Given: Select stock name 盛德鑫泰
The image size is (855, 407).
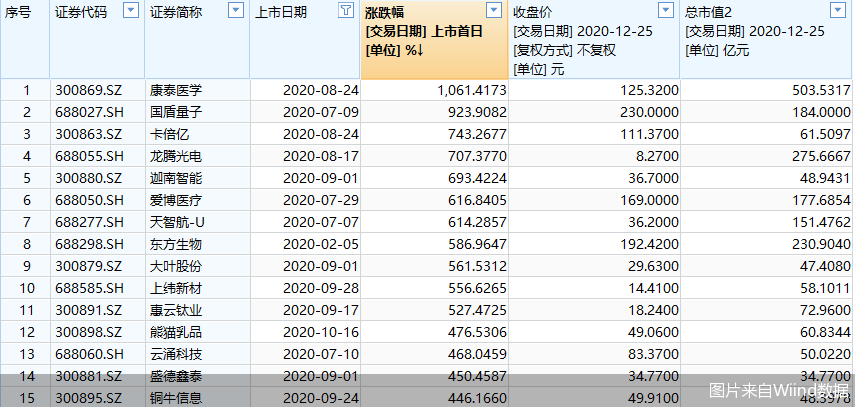Looking at the screenshot, I should click(x=176, y=376).
